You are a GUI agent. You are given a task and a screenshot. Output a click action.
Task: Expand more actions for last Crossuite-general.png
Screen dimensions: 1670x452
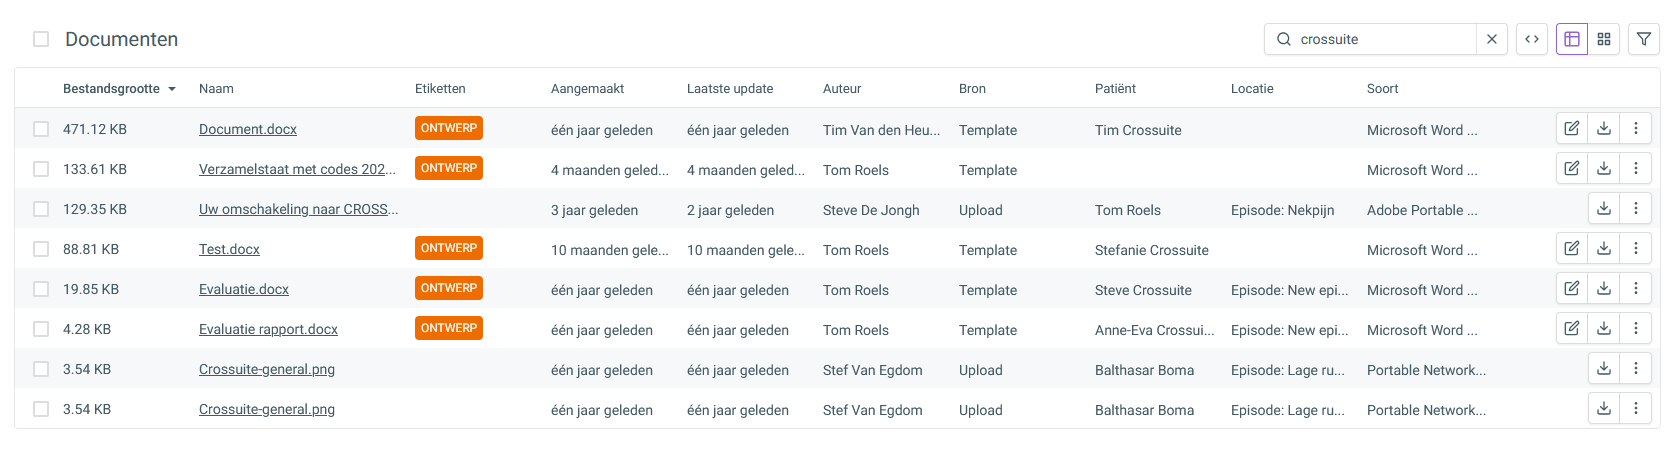tap(1636, 408)
